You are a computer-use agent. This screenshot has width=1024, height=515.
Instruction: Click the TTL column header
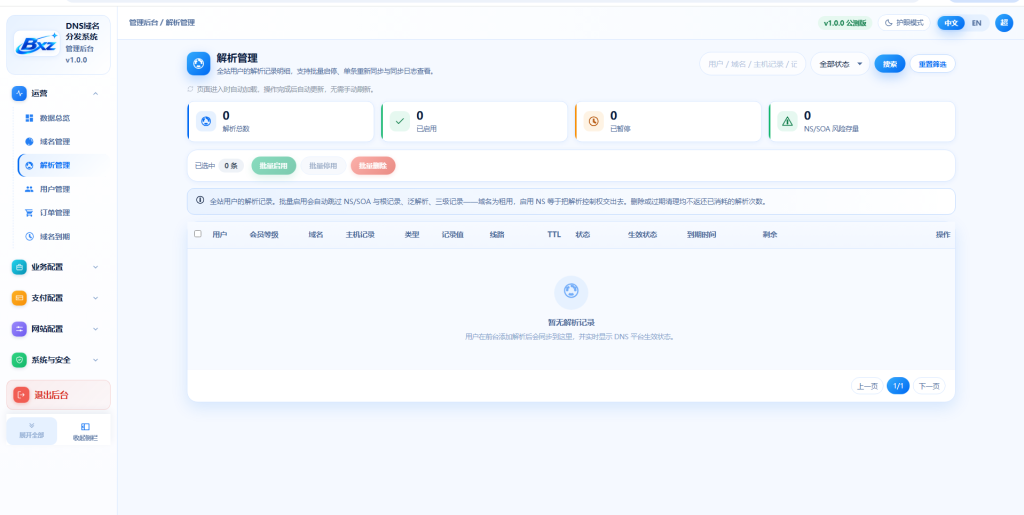click(x=554, y=234)
